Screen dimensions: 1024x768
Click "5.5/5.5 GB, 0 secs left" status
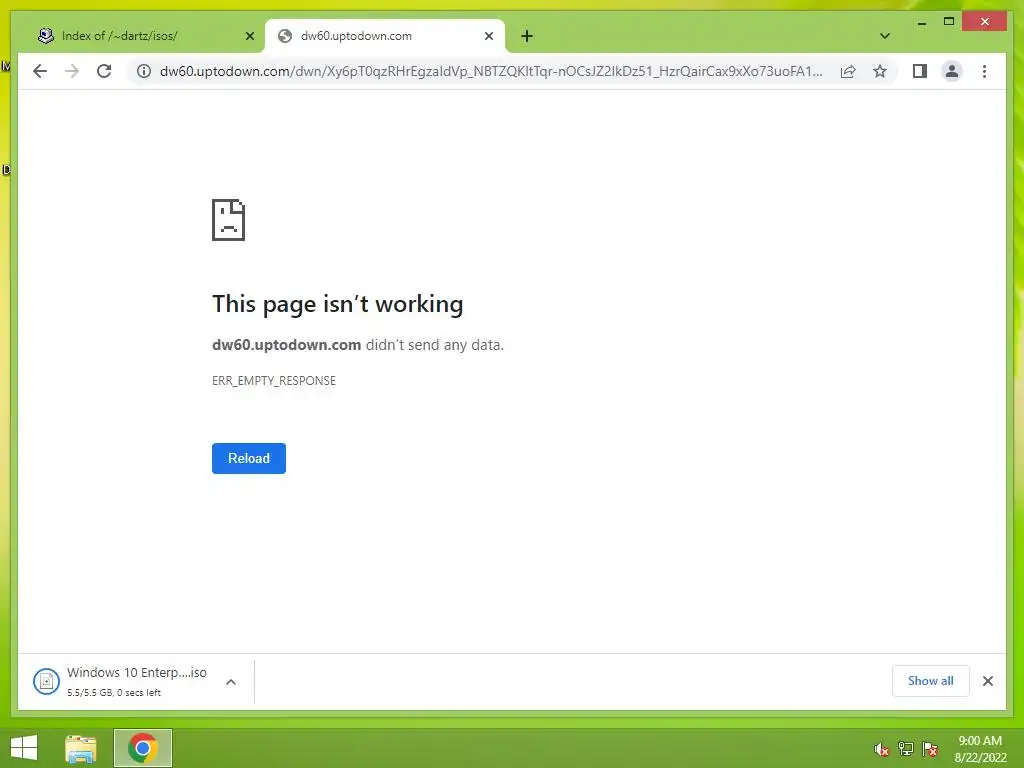coord(114,693)
